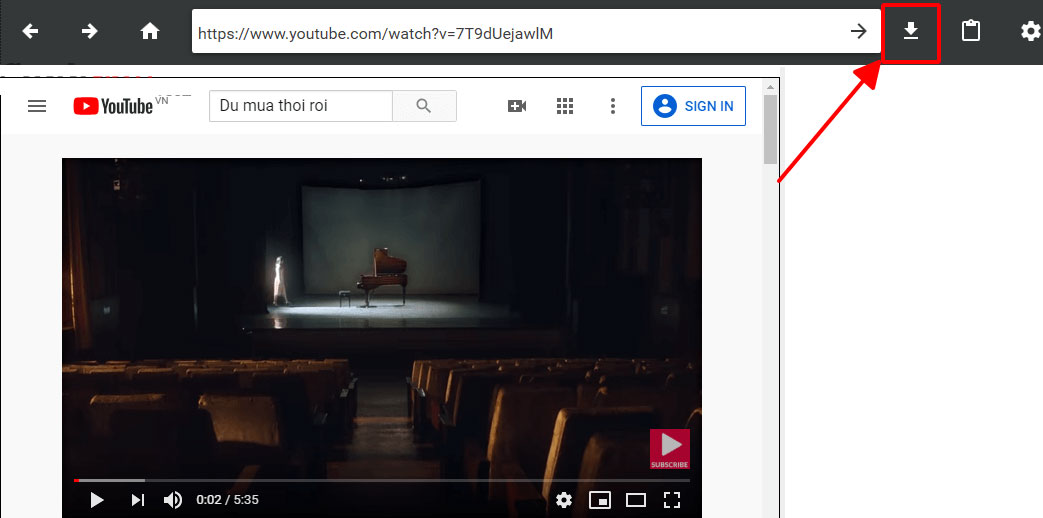Click the page vertical scrollbar thumb
Screen dimensions: 1043x518
pos(770,130)
